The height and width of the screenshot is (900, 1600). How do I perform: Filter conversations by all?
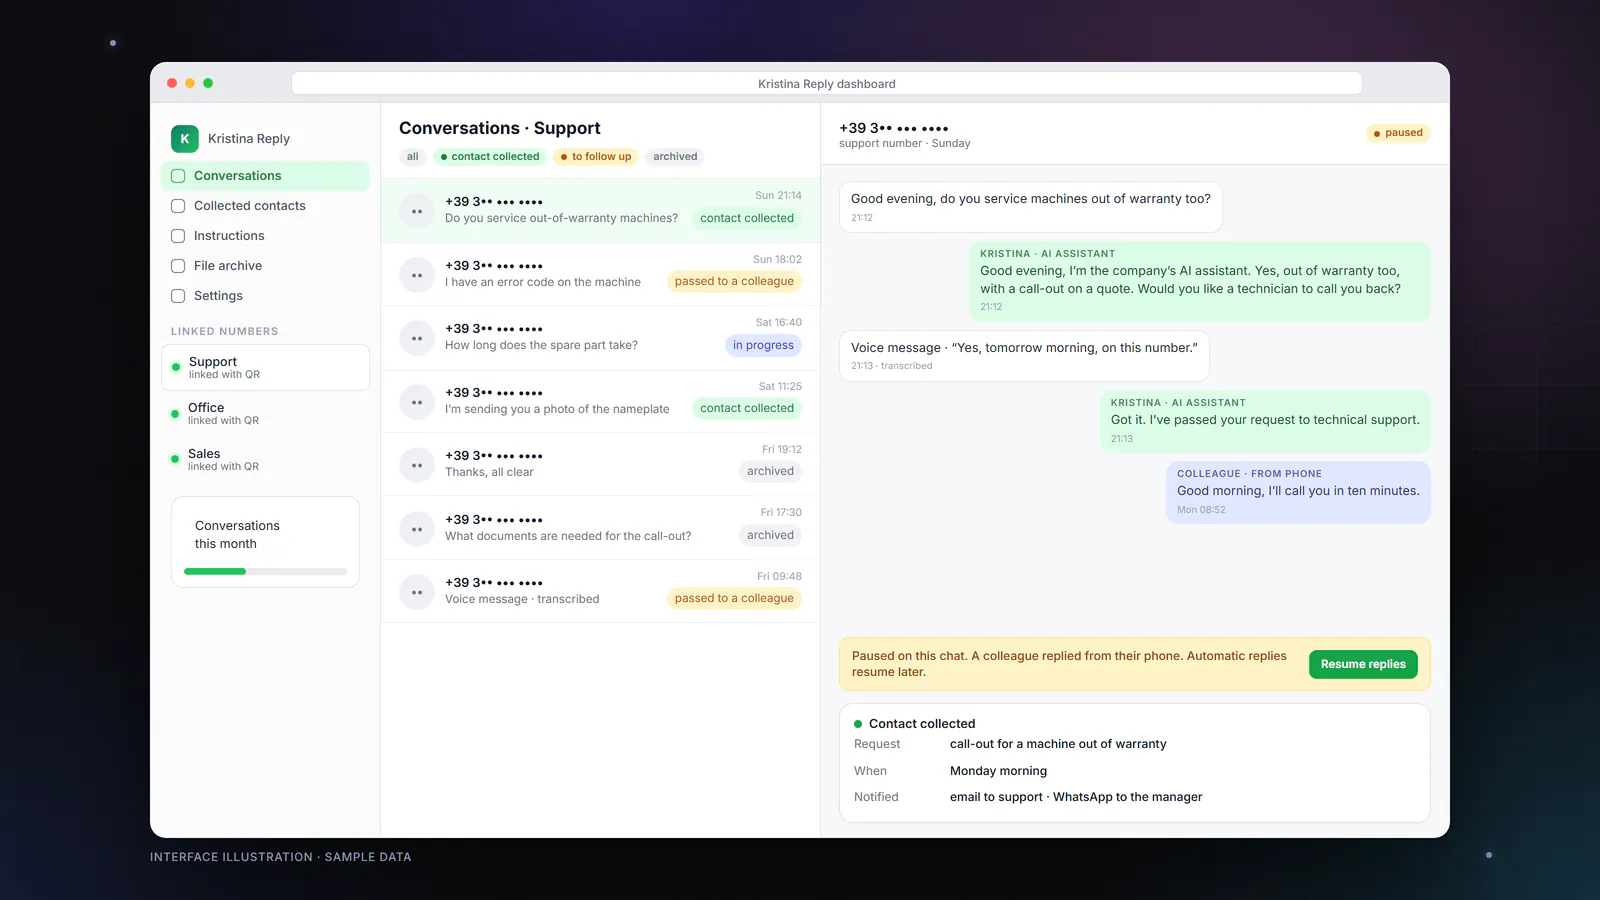coord(413,157)
